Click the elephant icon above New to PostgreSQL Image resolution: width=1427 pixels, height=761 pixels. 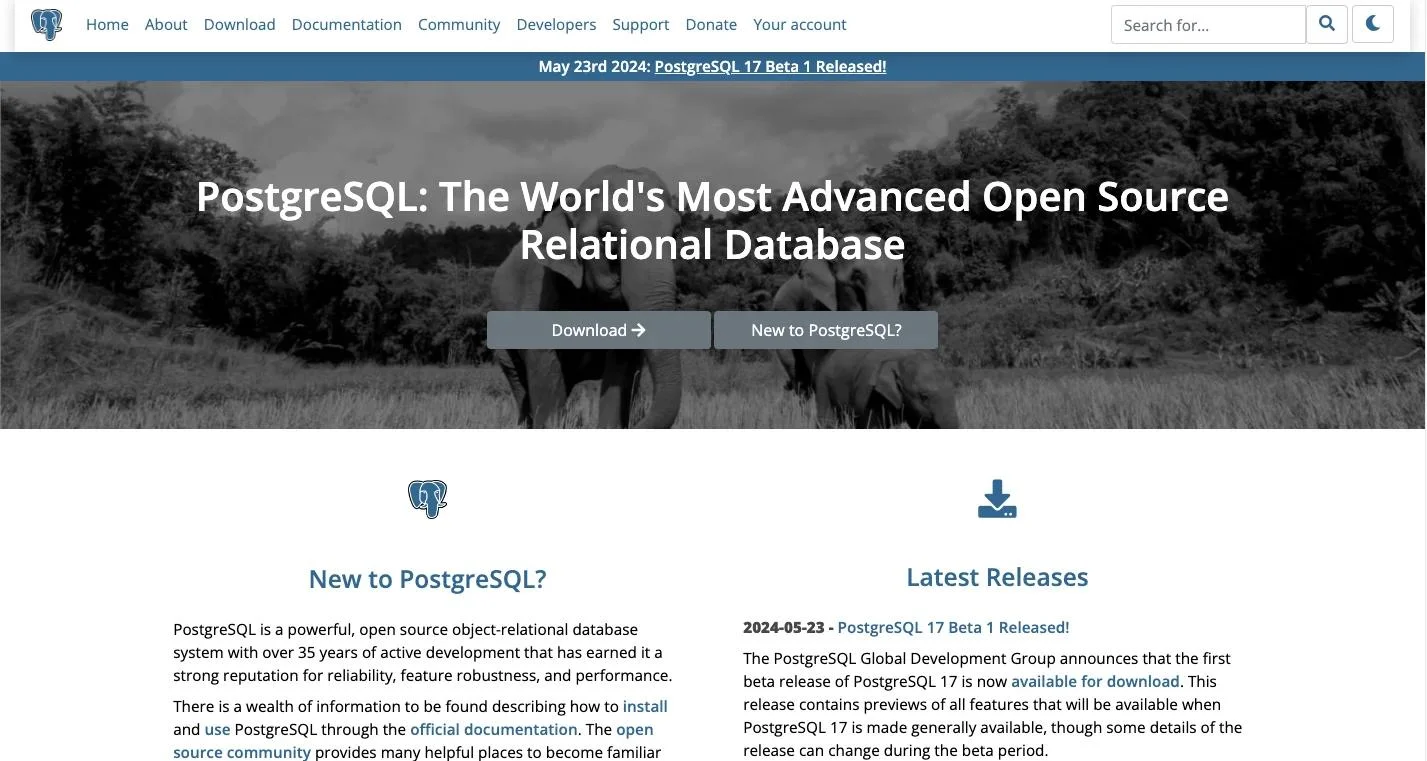click(x=428, y=499)
